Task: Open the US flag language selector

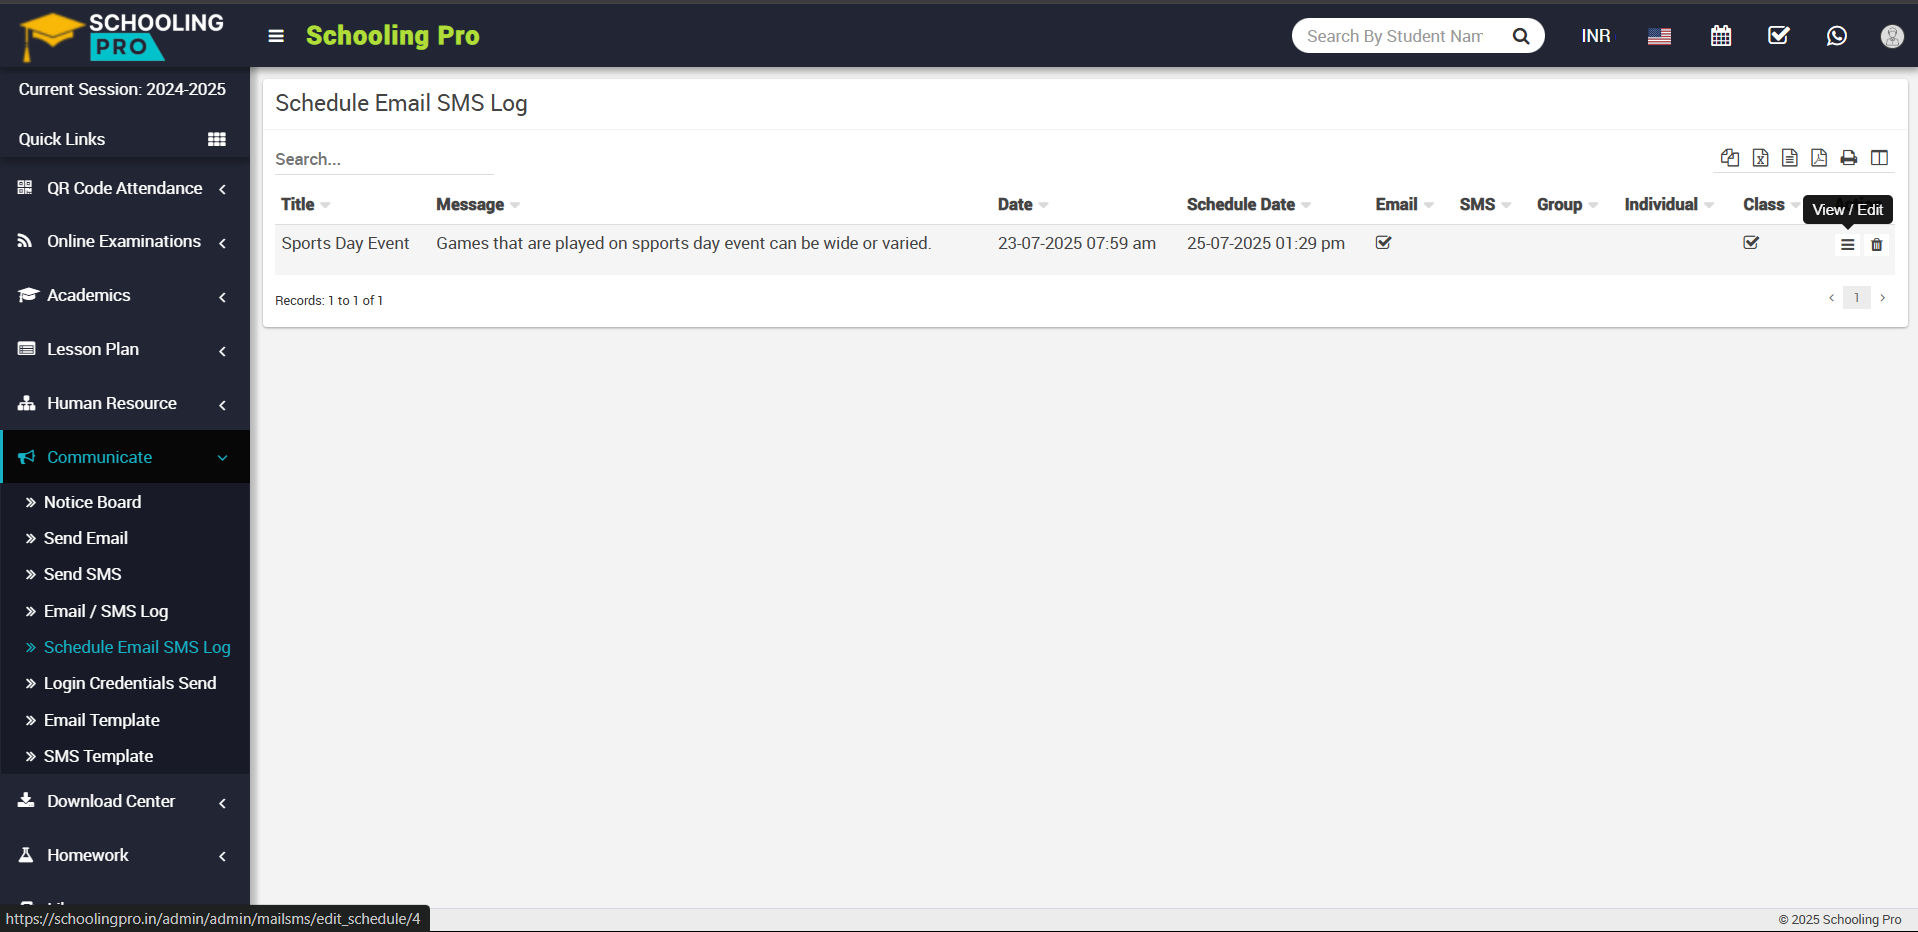Action: point(1659,36)
